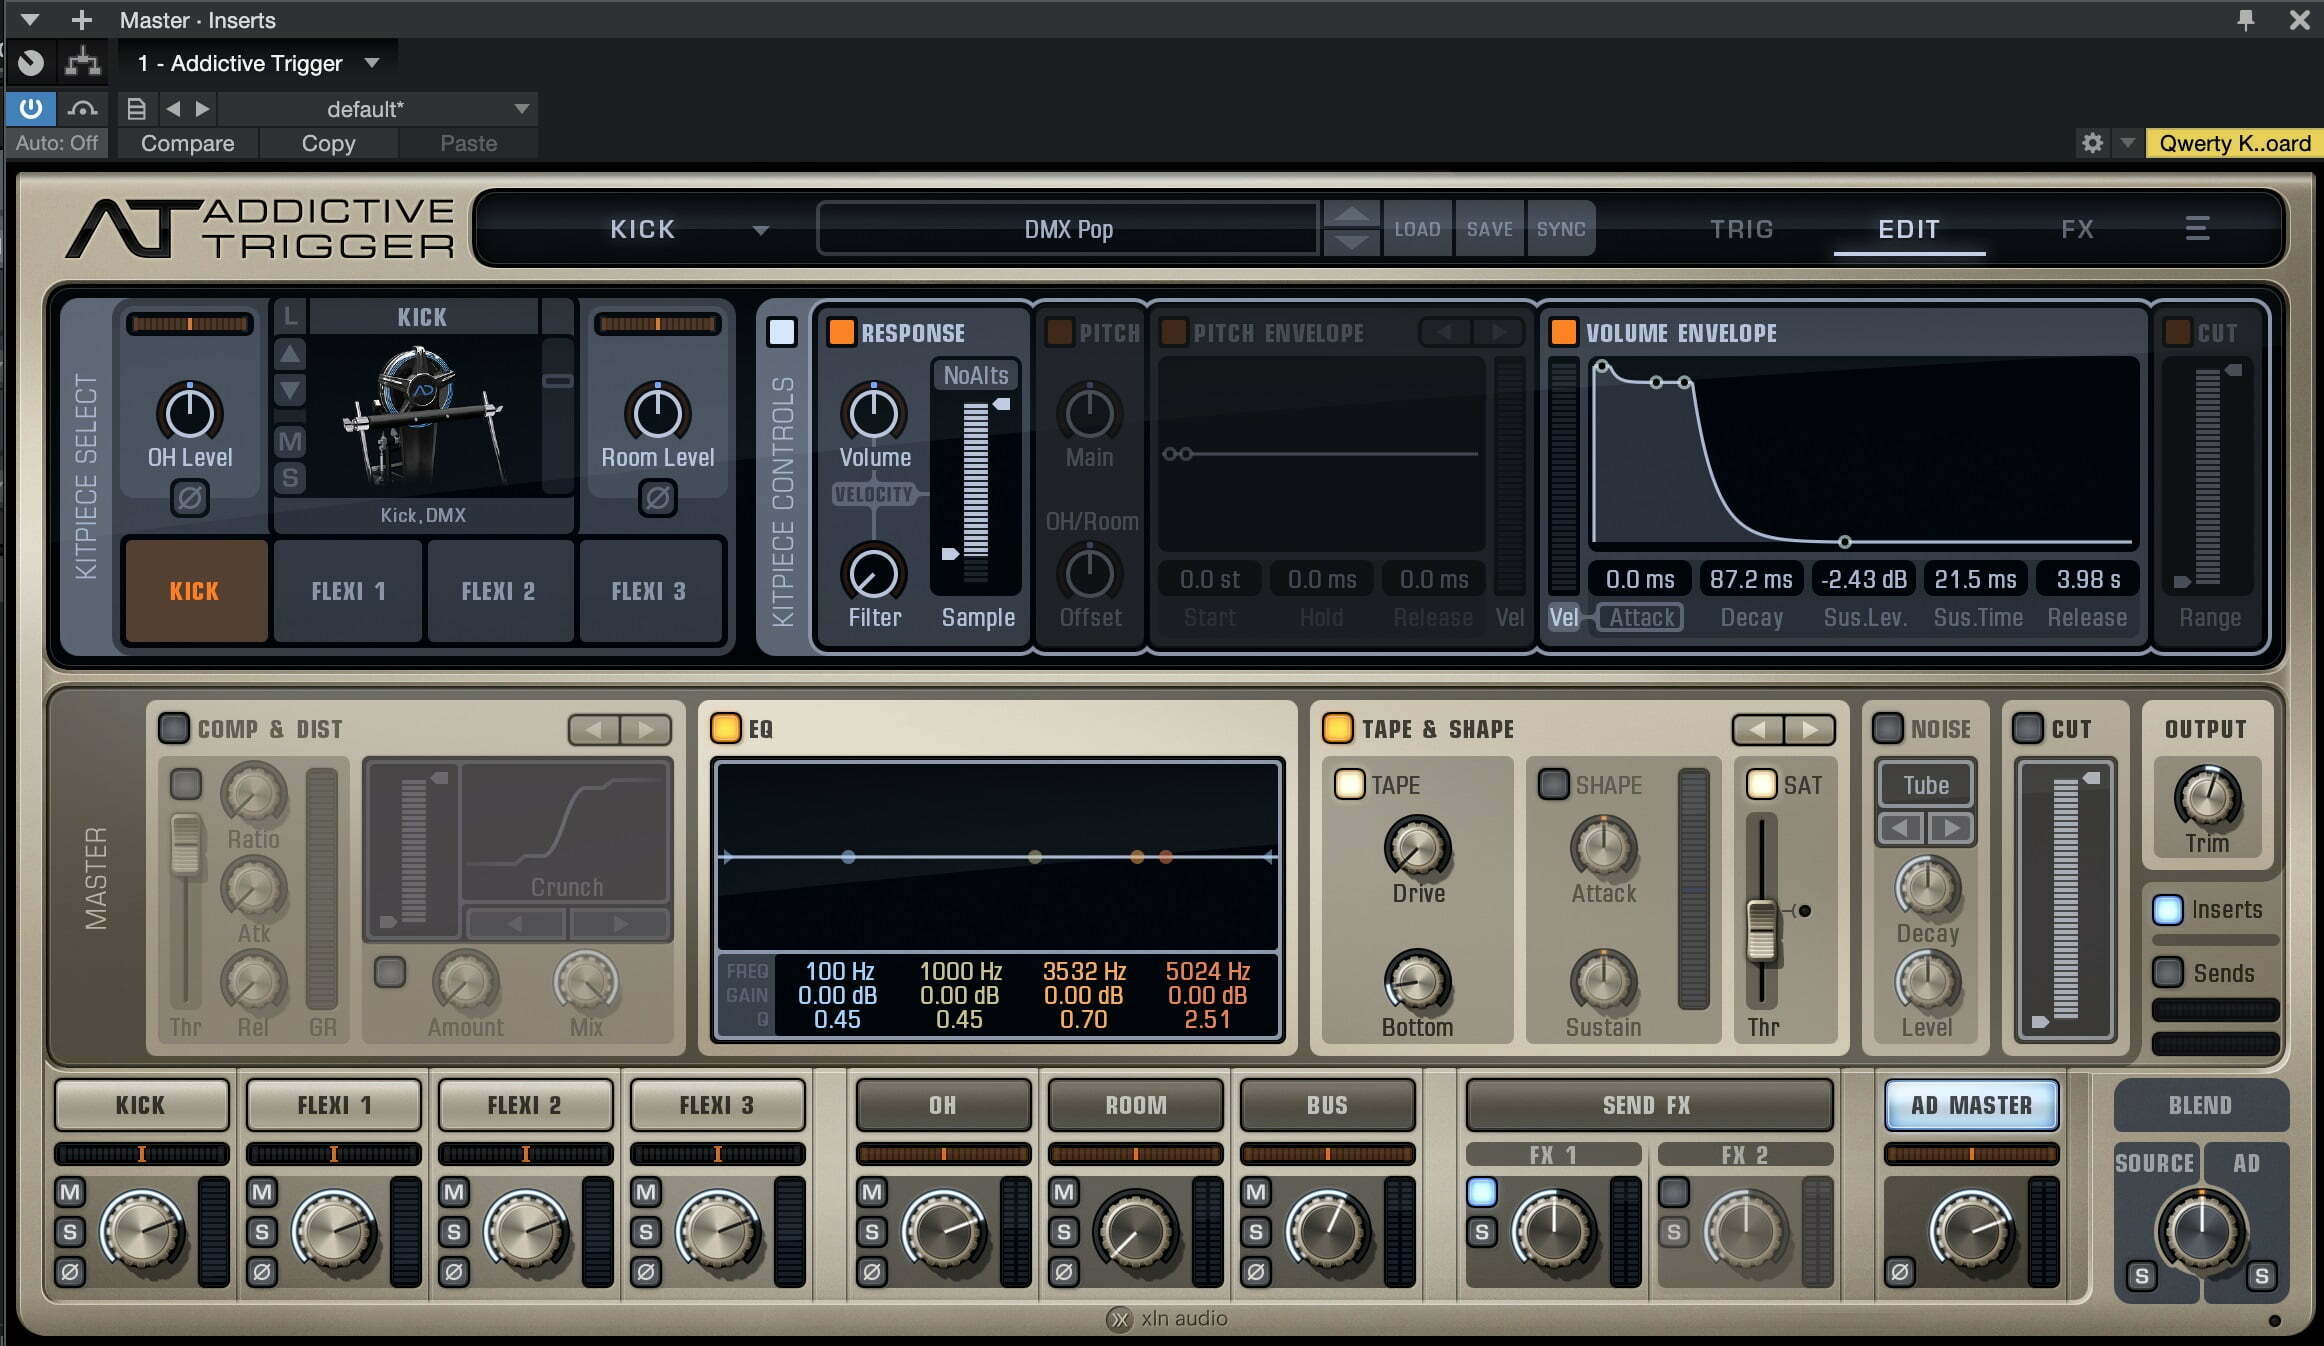This screenshot has width=2324, height=1346.
Task: Open the KICK kitpiece dropdown
Action: coord(761,230)
